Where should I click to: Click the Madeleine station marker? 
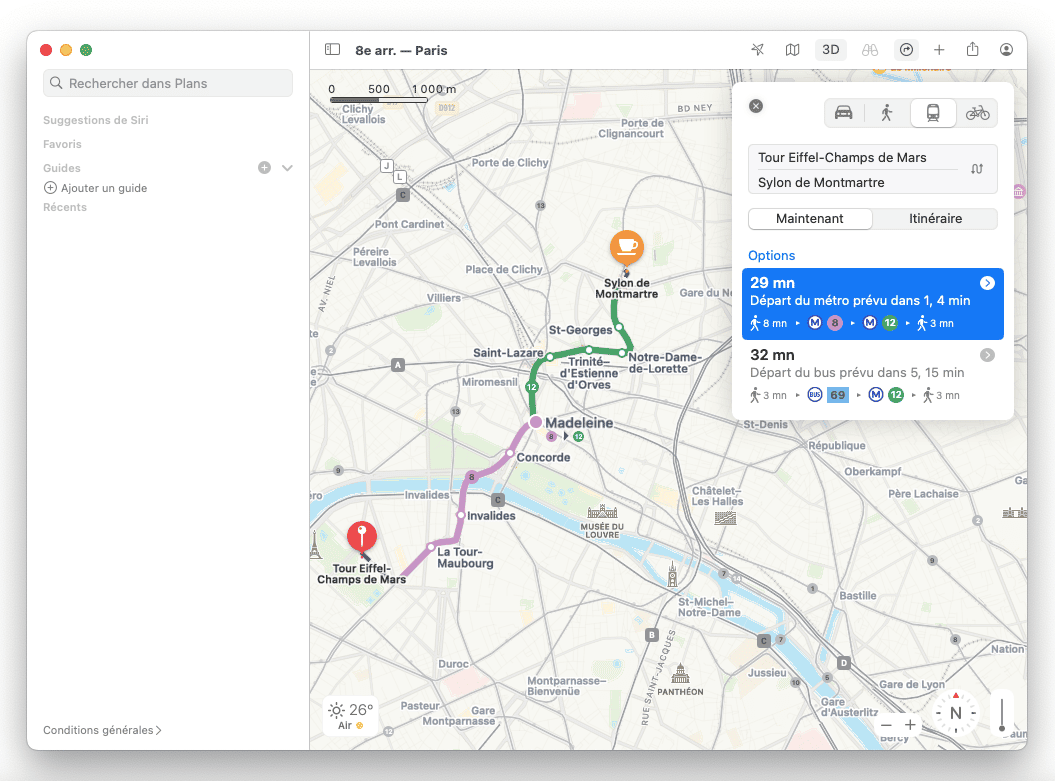tap(536, 422)
